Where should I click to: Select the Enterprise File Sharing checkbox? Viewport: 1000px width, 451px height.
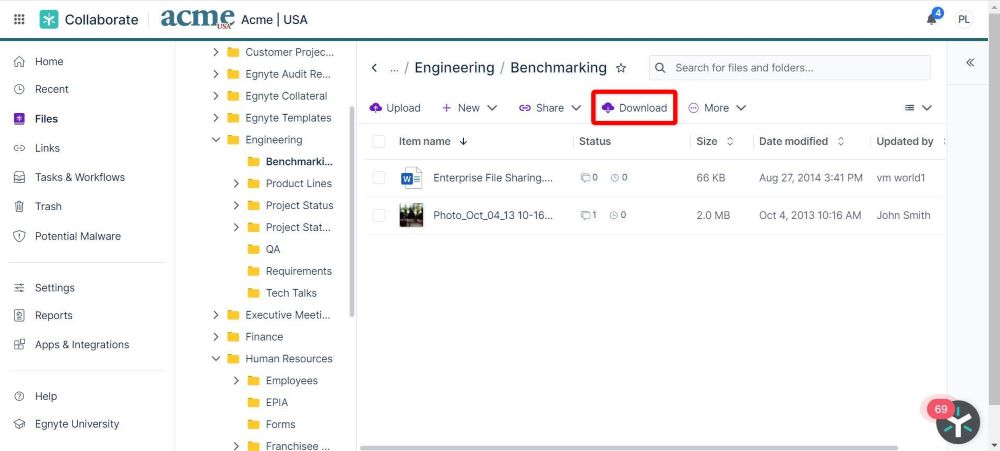coord(379,178)
